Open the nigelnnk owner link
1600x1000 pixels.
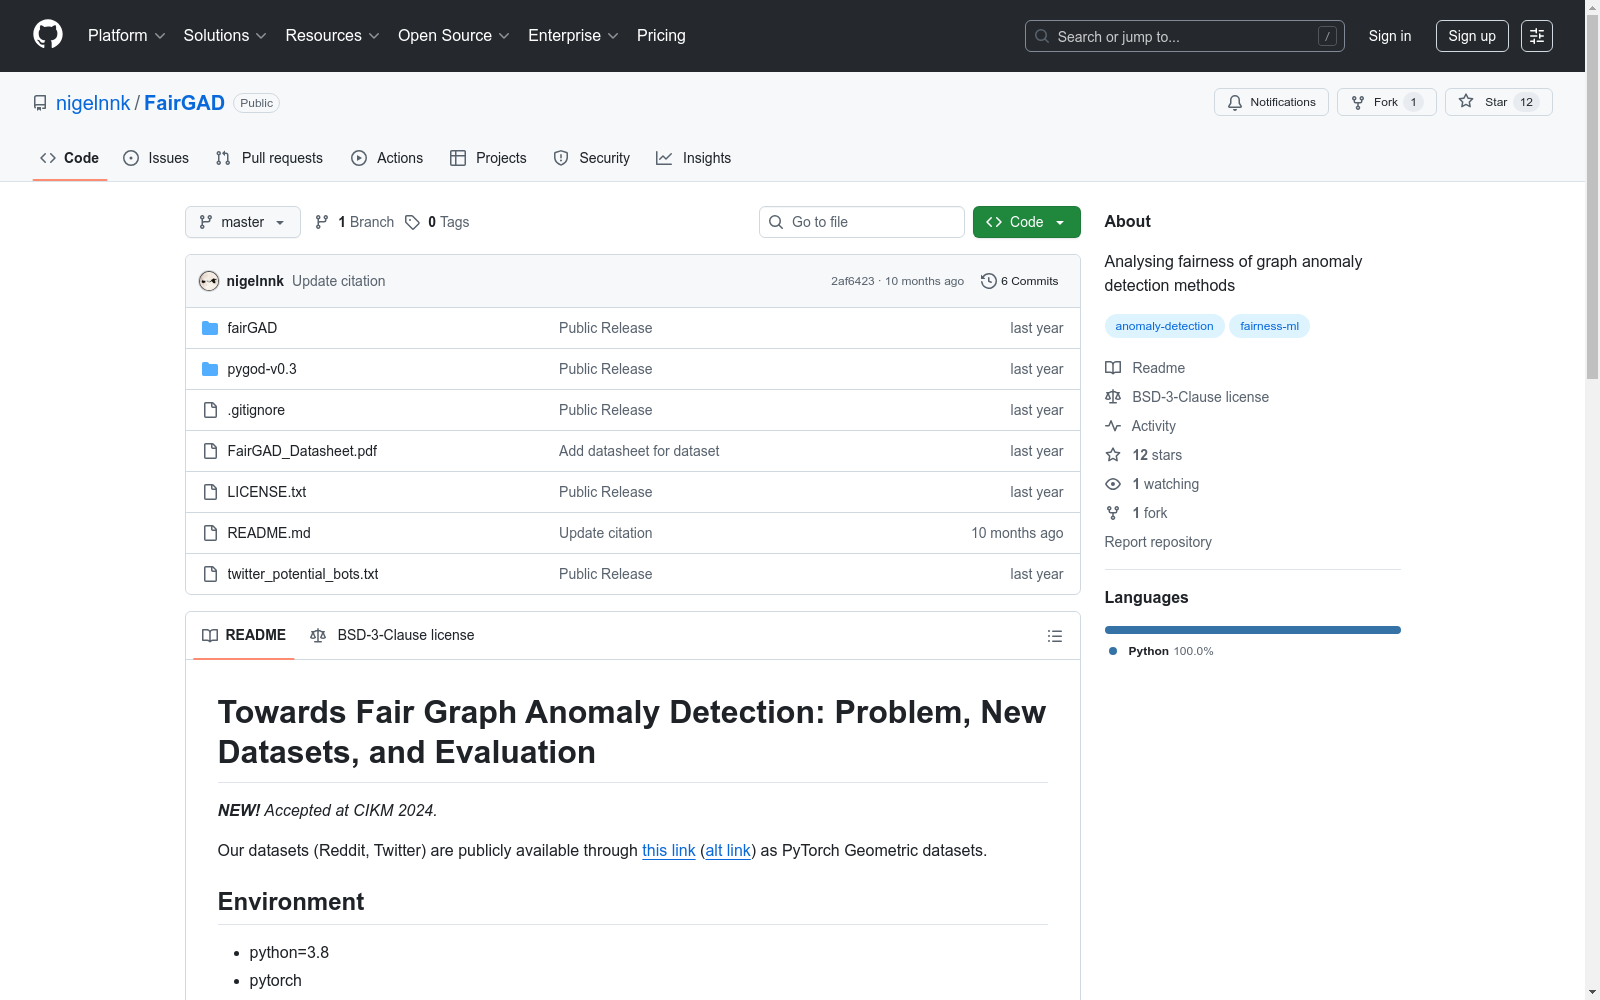coord(93,103)
